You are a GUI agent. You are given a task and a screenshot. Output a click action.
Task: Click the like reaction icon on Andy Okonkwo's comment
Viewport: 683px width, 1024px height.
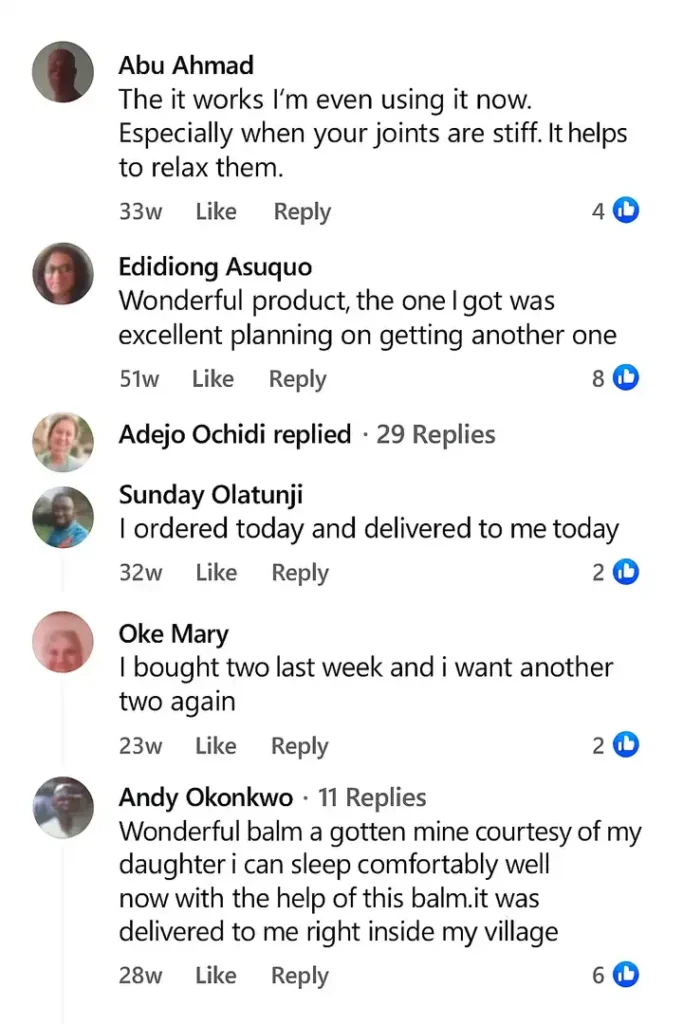[626, 974]
